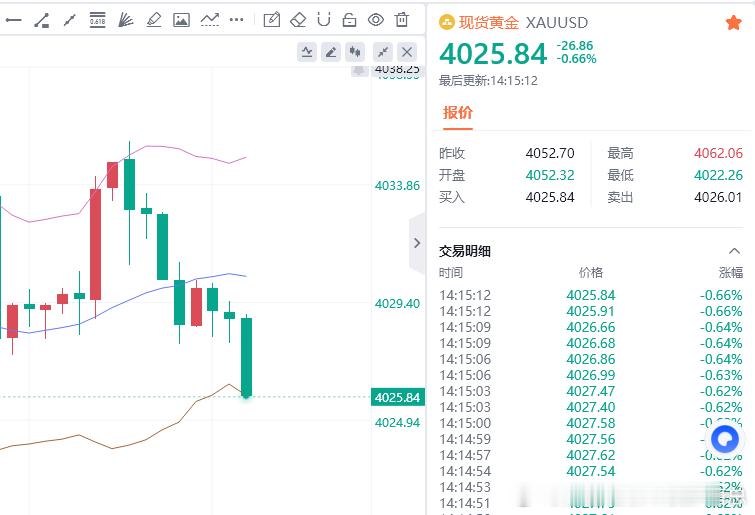The image size is (755, 515).
Task: Click the 卖出 price 4026.01
Action: (x=718, y=197)
